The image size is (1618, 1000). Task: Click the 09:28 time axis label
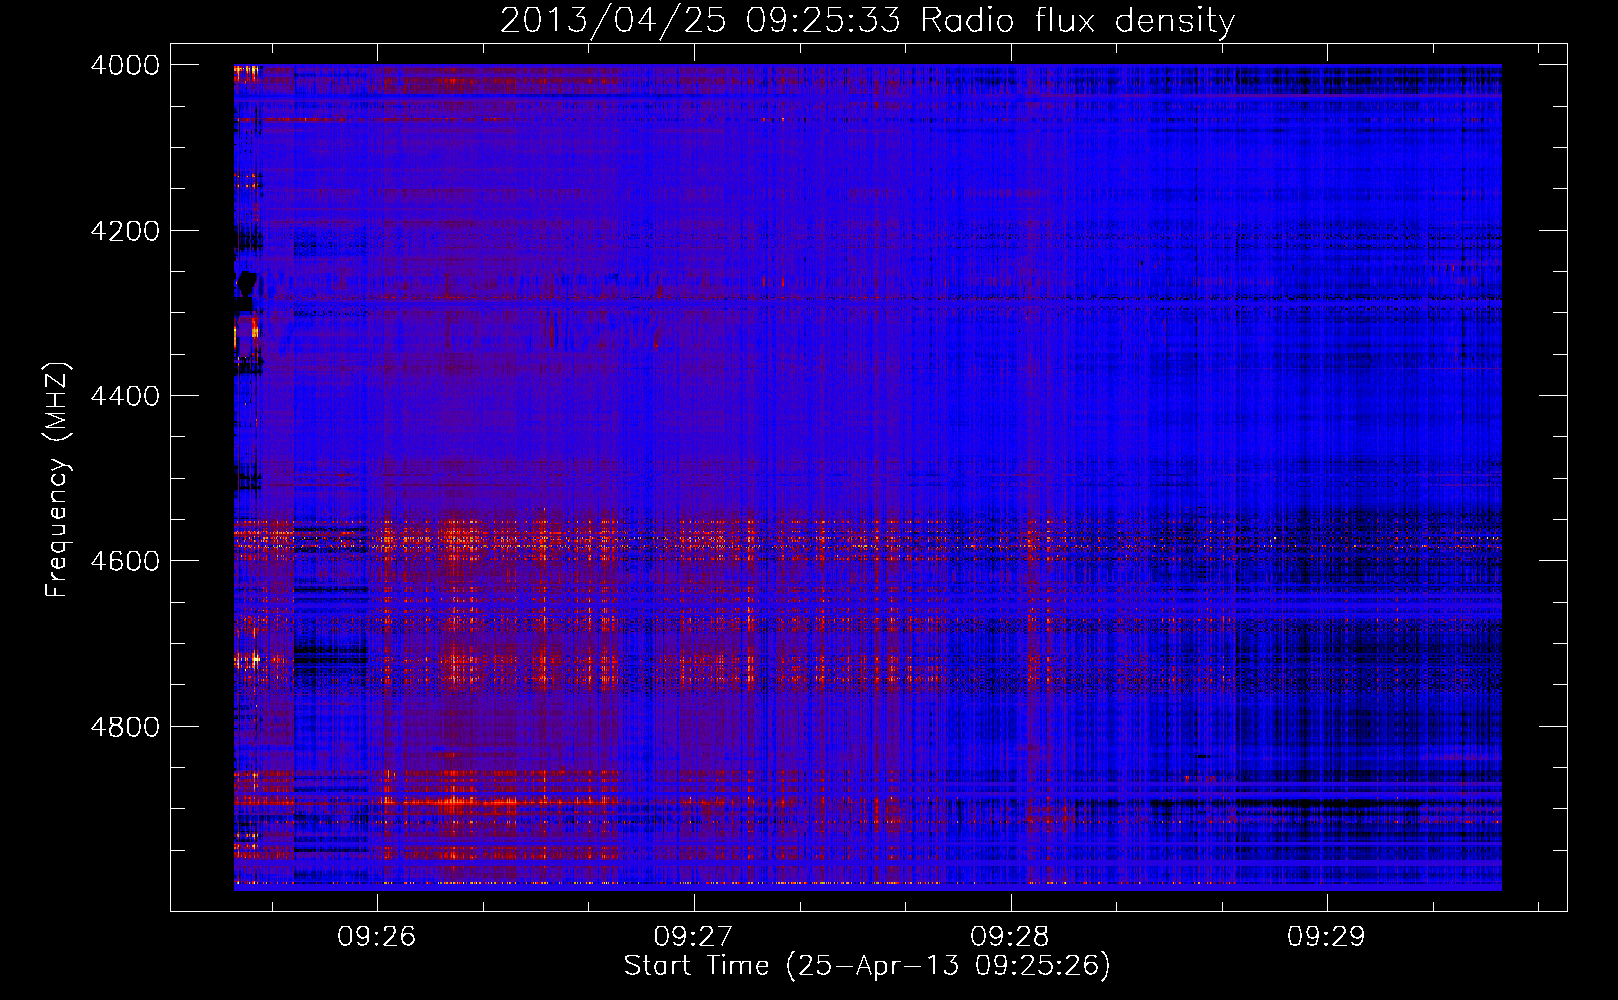click(x=1010, y=937)
